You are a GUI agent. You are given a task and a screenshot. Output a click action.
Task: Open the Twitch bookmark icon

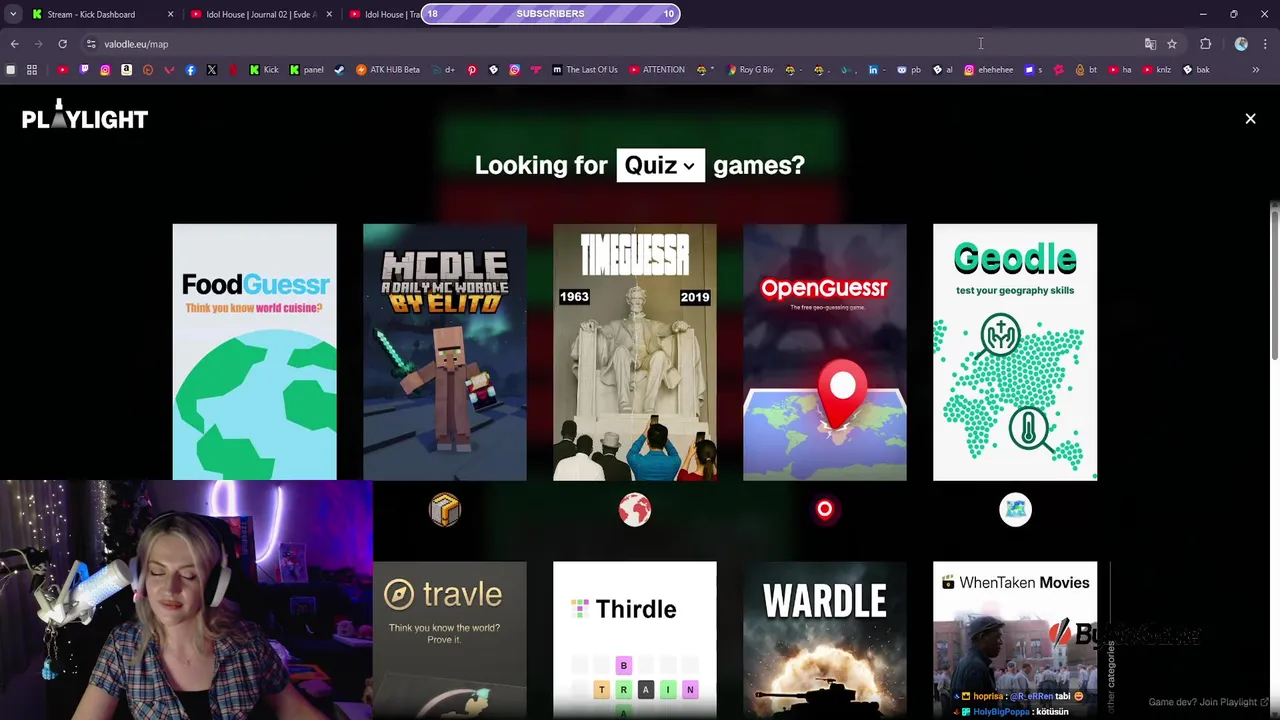tap(84, 70)
